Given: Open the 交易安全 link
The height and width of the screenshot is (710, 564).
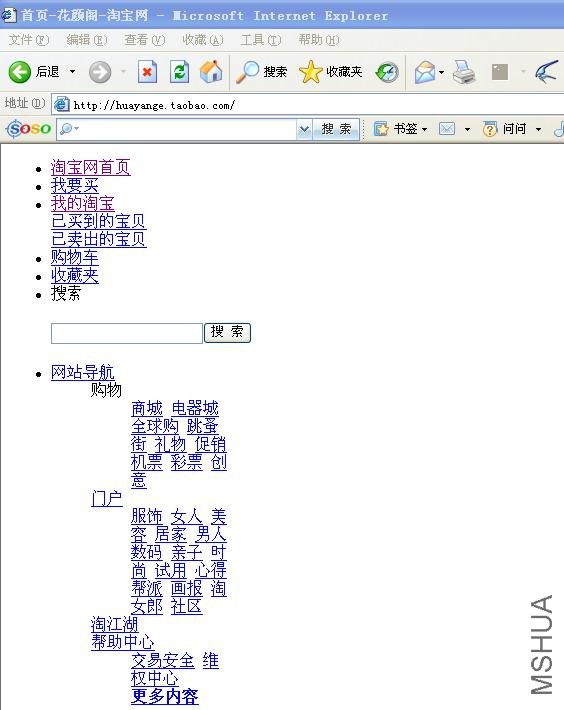Looking at the screenshot, I should click(x=163, y=661).
